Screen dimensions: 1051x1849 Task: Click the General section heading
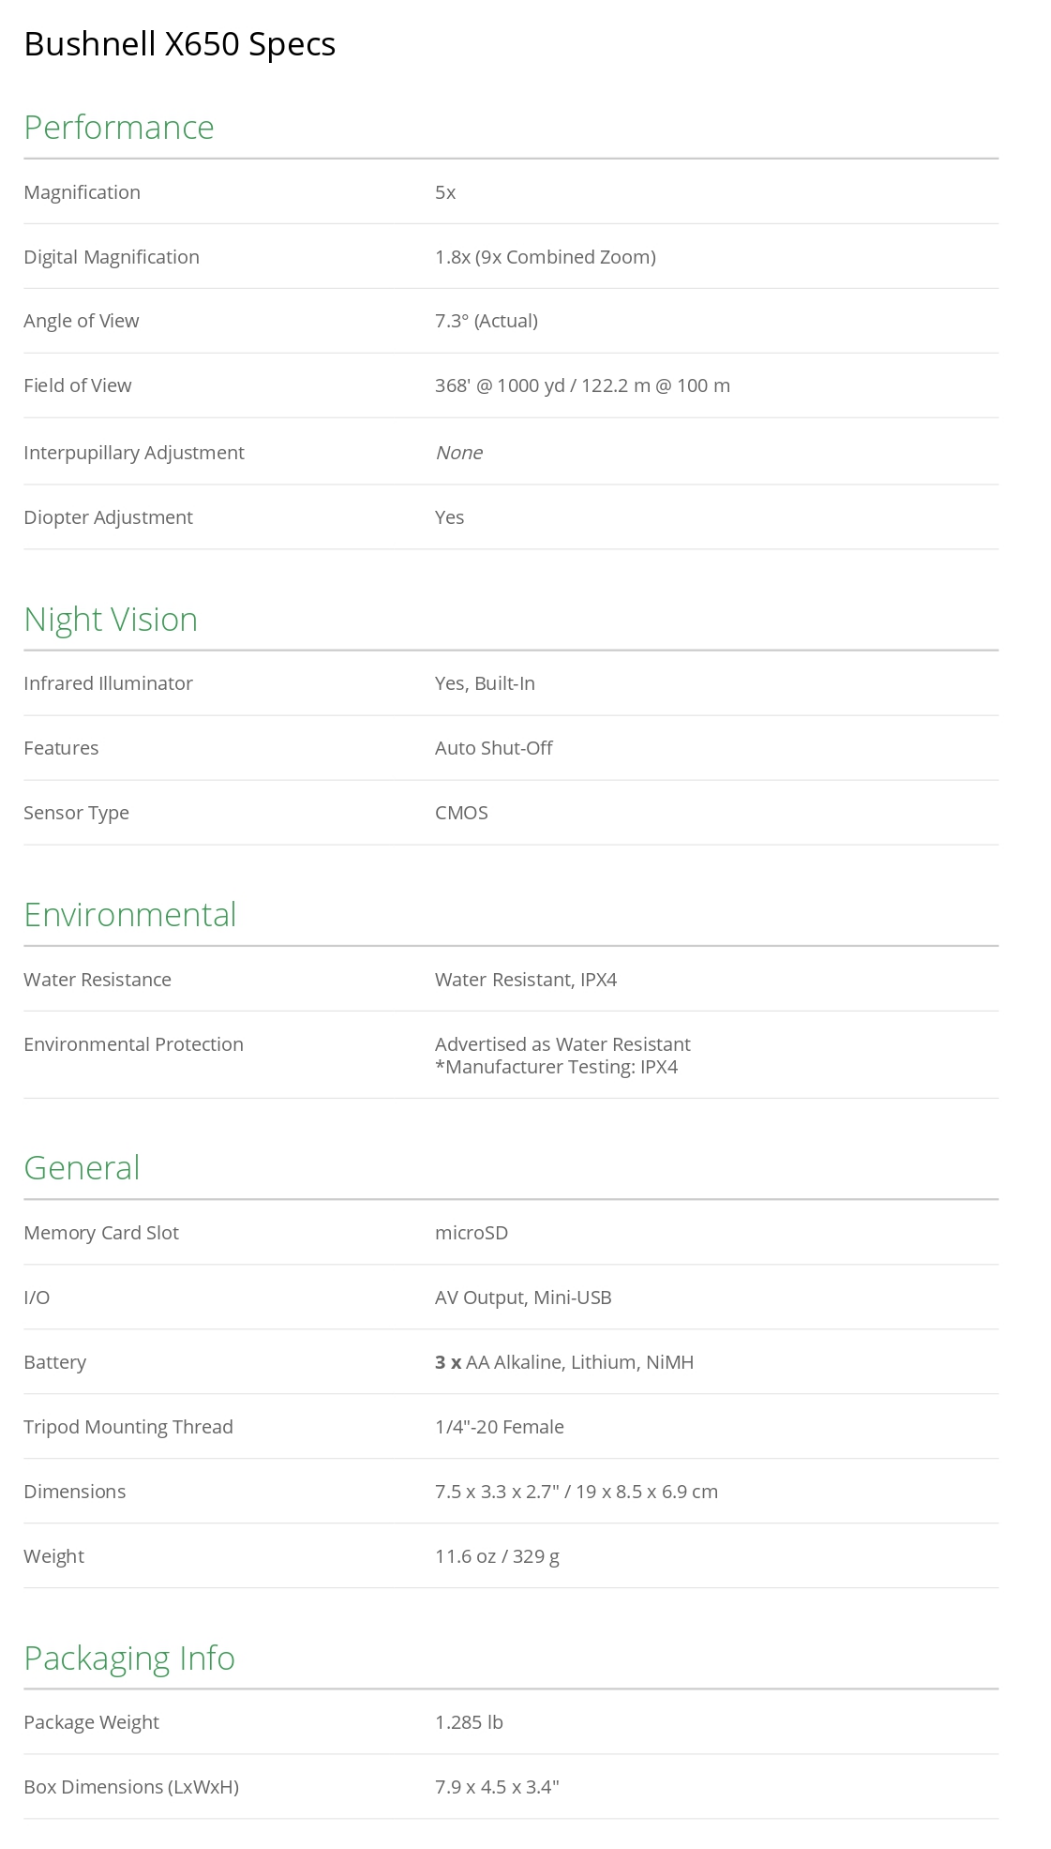point(82,1167)
